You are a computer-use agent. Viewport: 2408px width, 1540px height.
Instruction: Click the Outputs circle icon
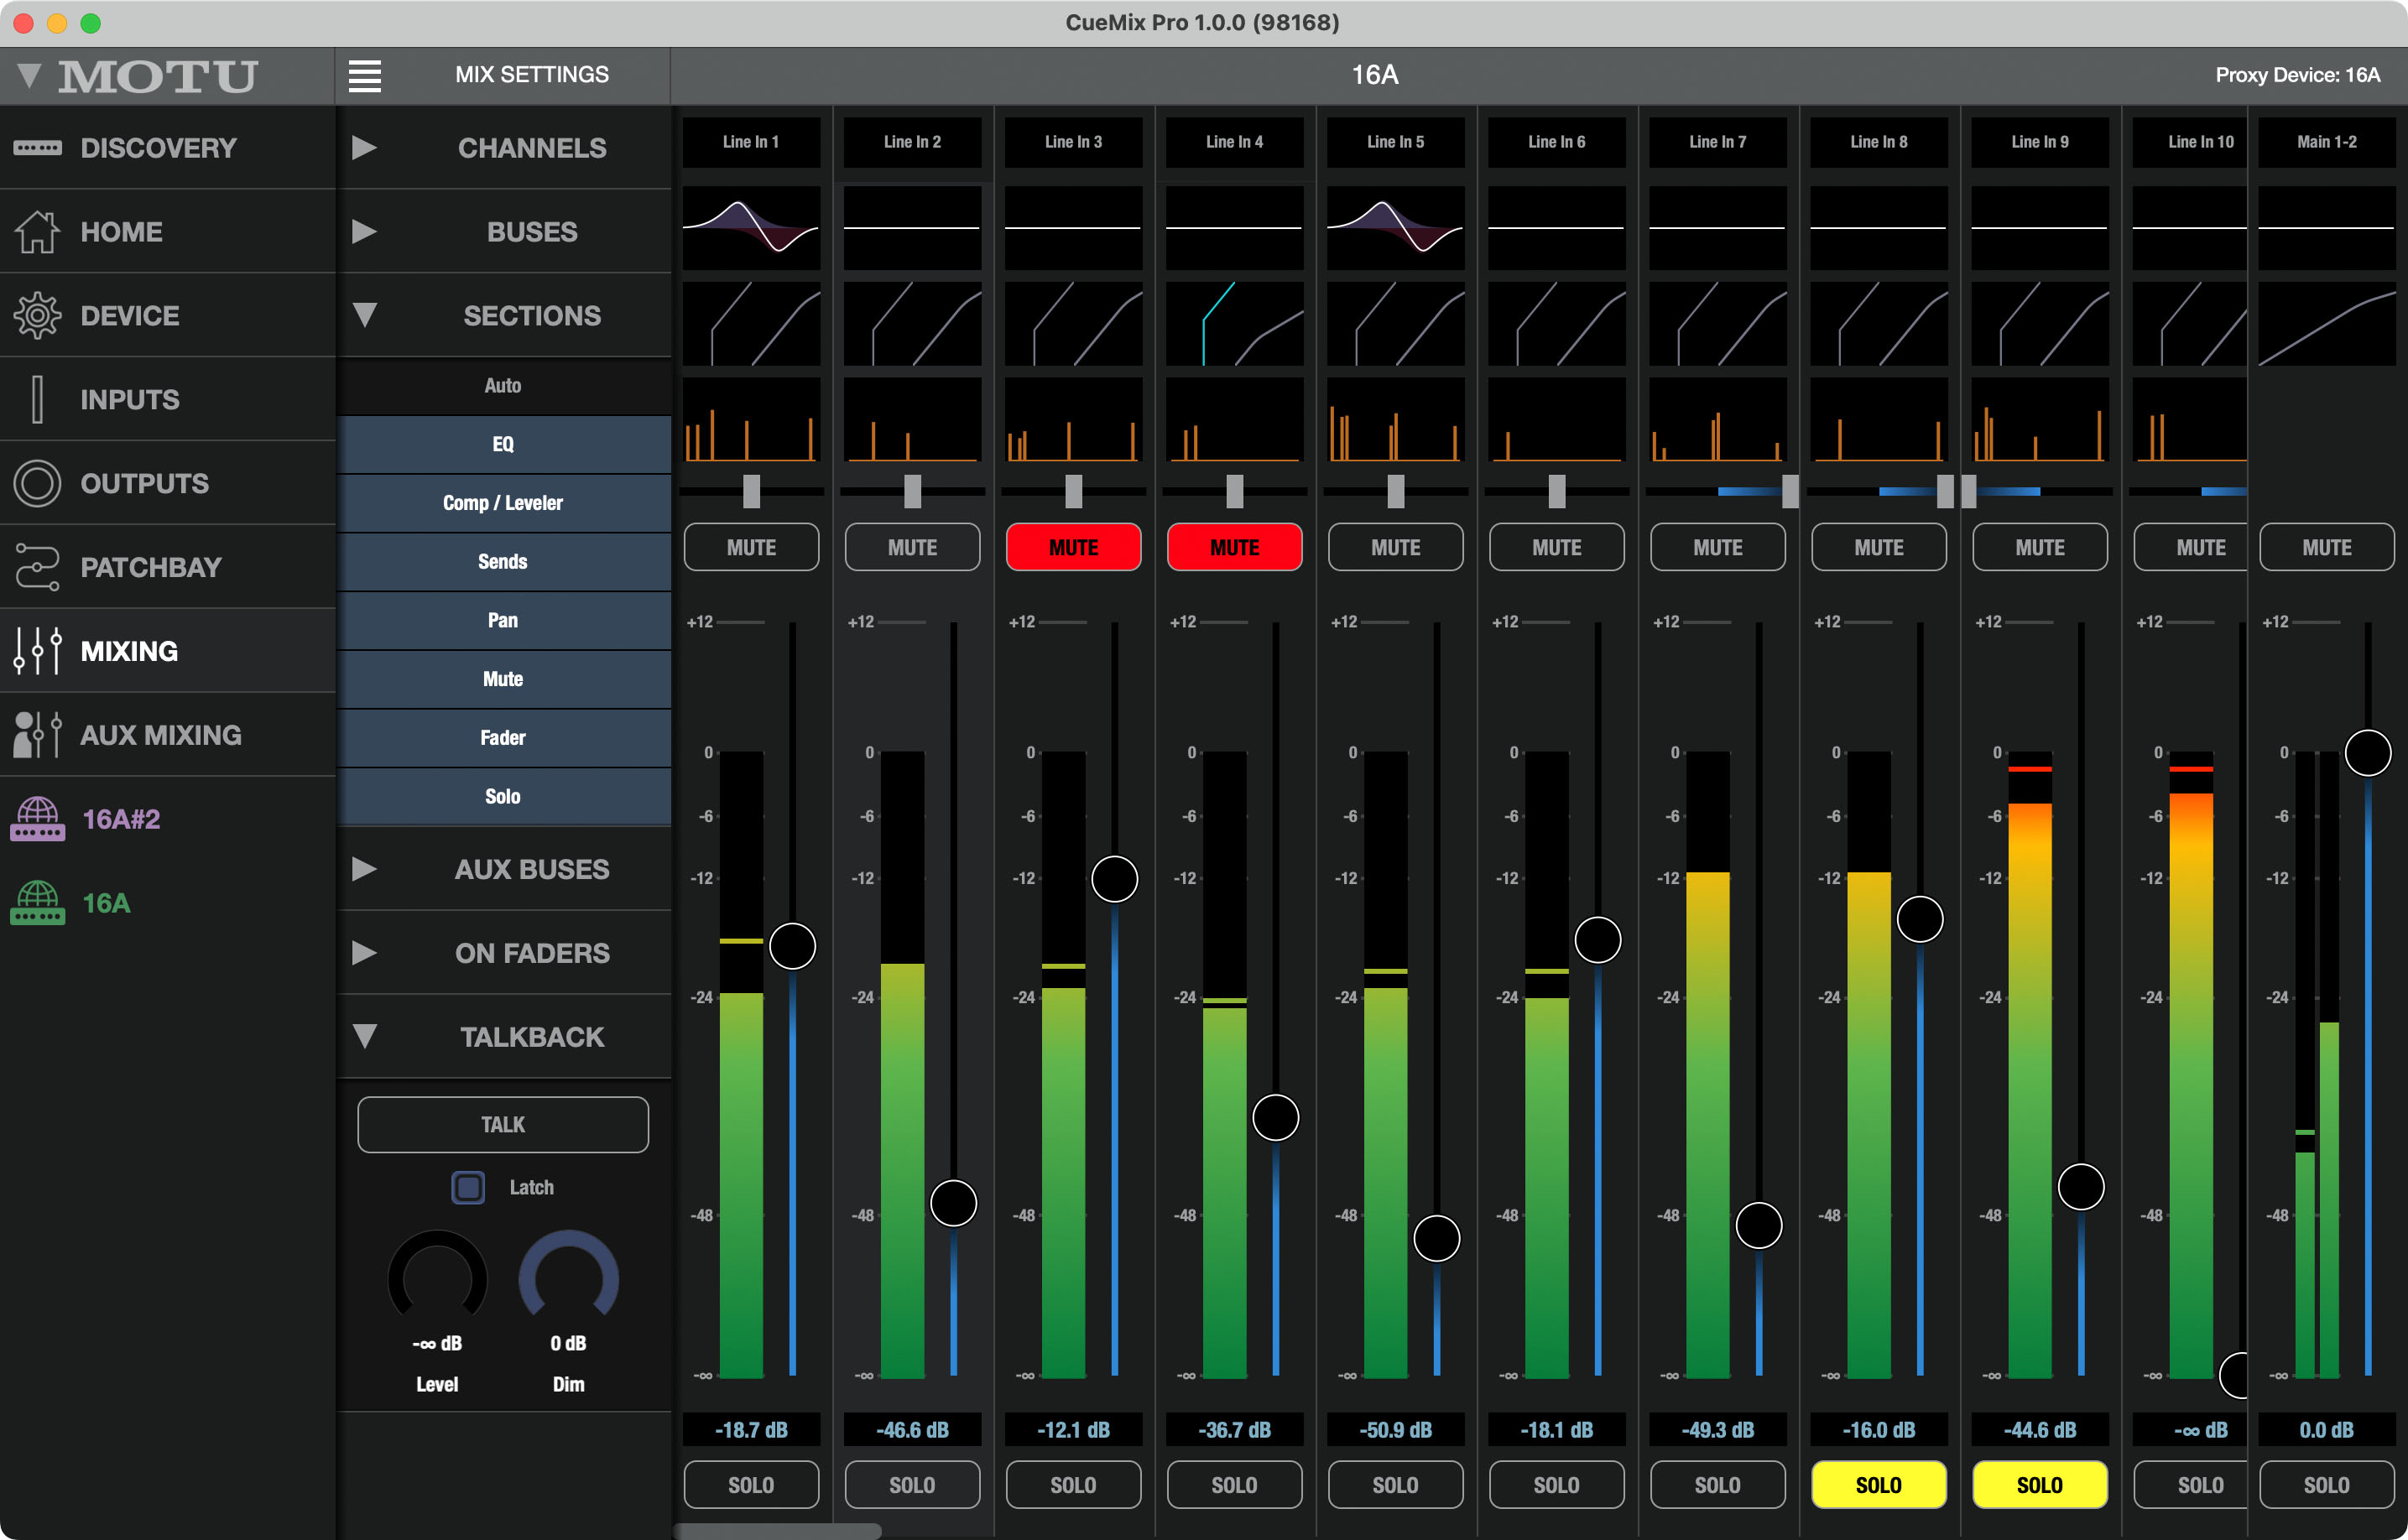[x=38, y=483]
